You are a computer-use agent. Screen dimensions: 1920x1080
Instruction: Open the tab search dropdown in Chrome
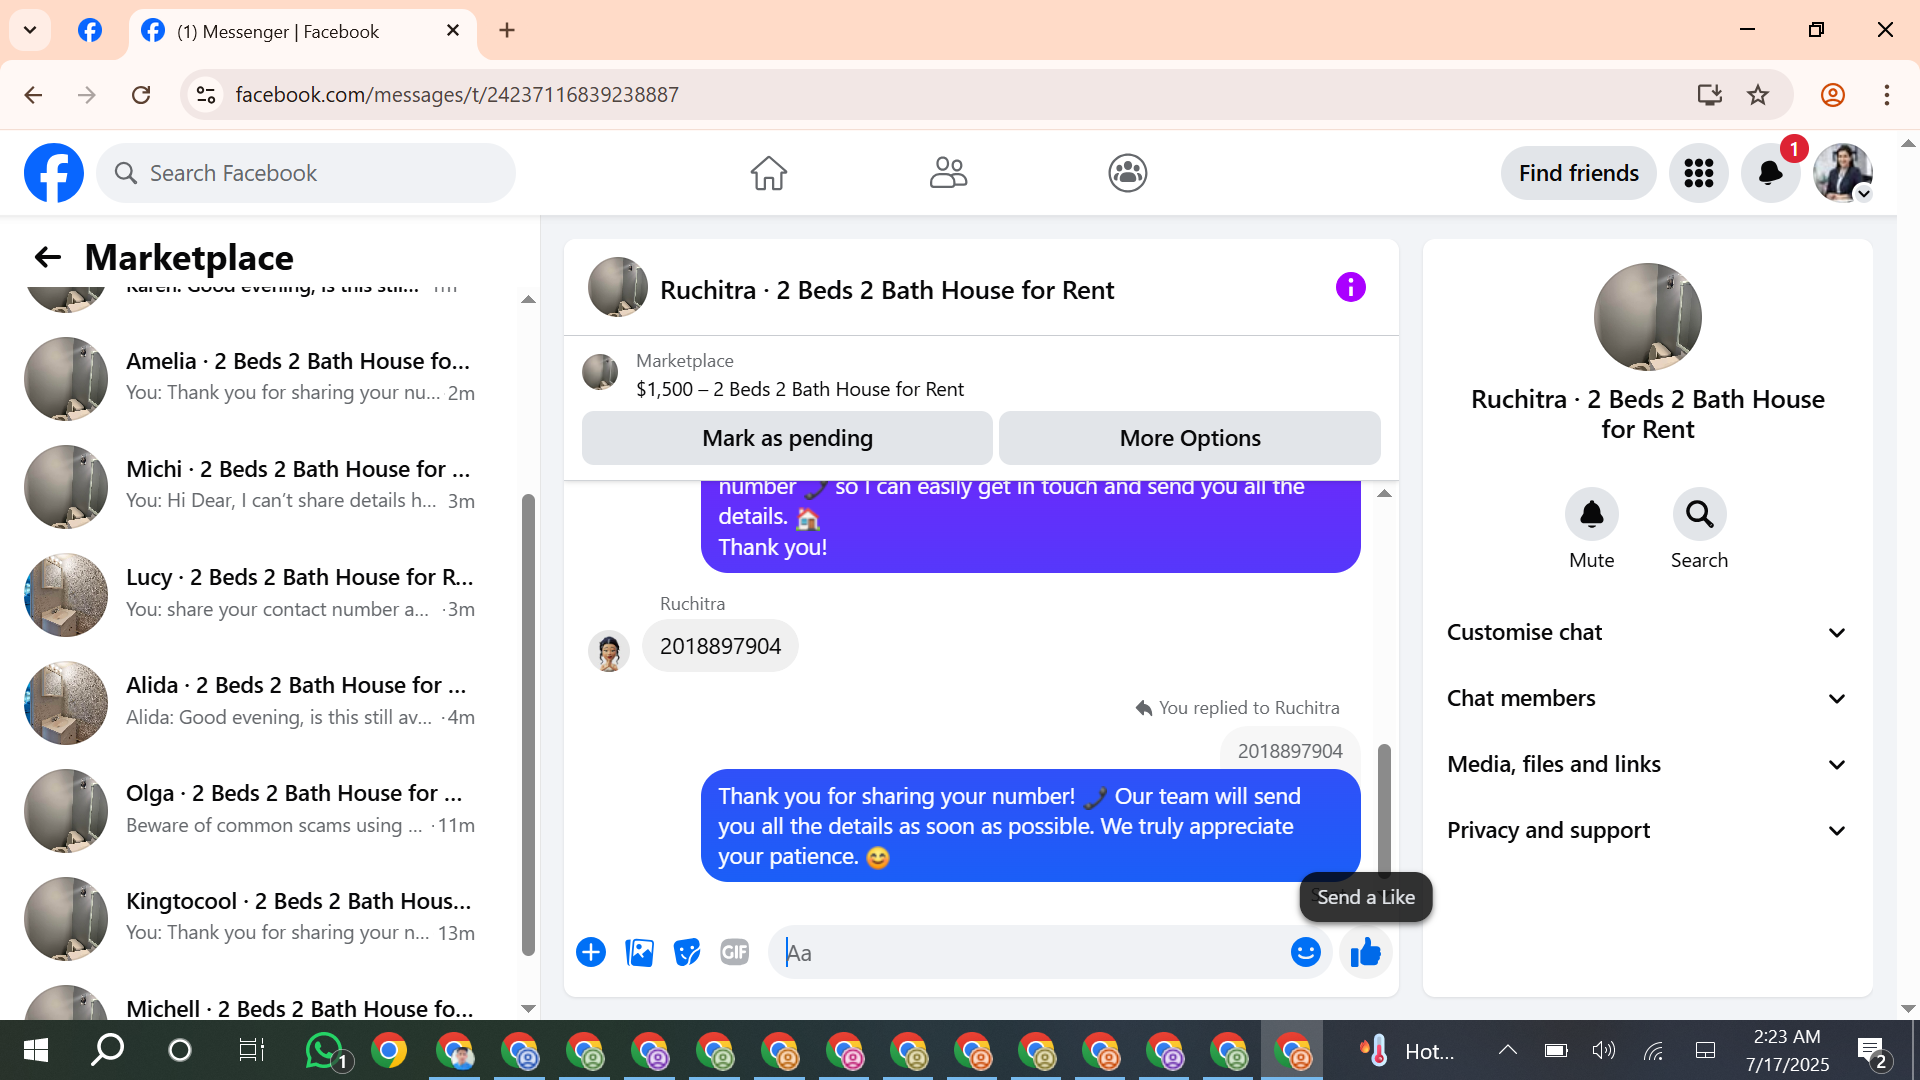pos(30,30)
